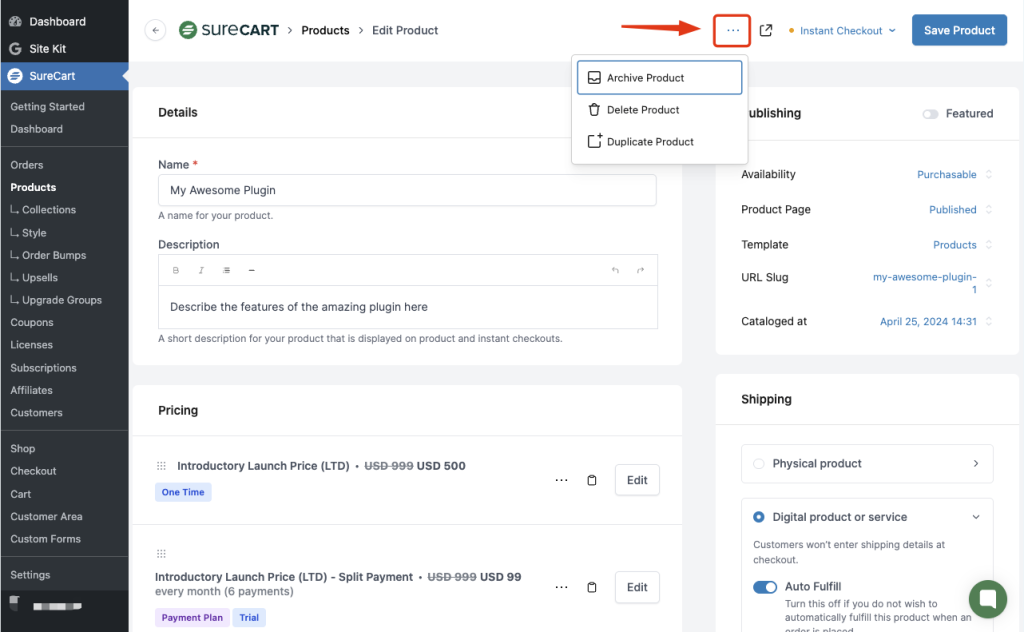The image size is (1024, 632).
Task: Click Edit for the Split Payment price
Action: click(x=637, y=587)
